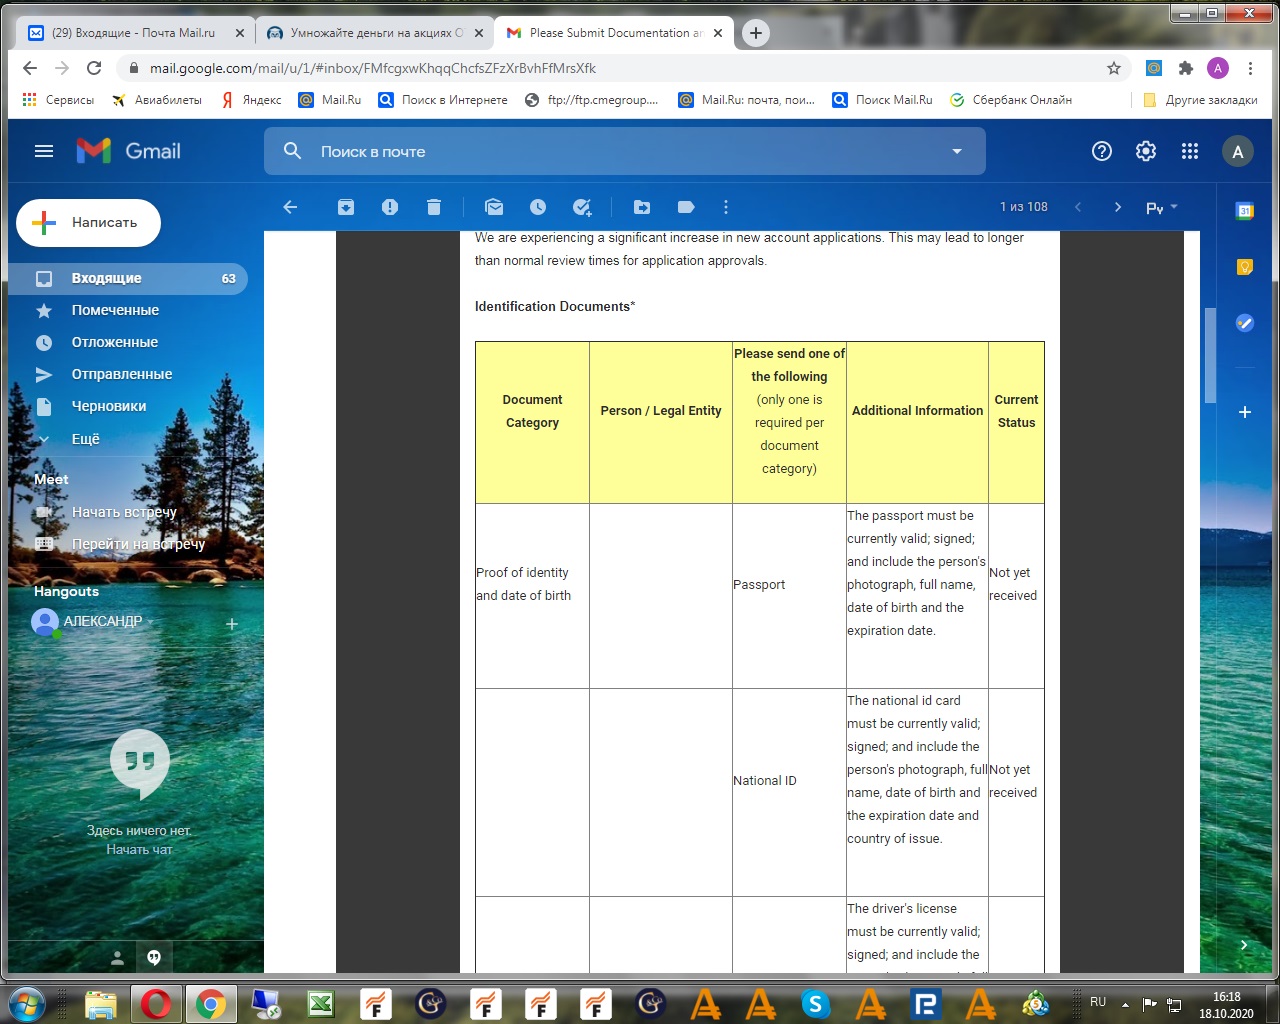This screenshot has height=1024, width=1280.
Task: Open Gmail support help icon
Action: click(1102, 151)
